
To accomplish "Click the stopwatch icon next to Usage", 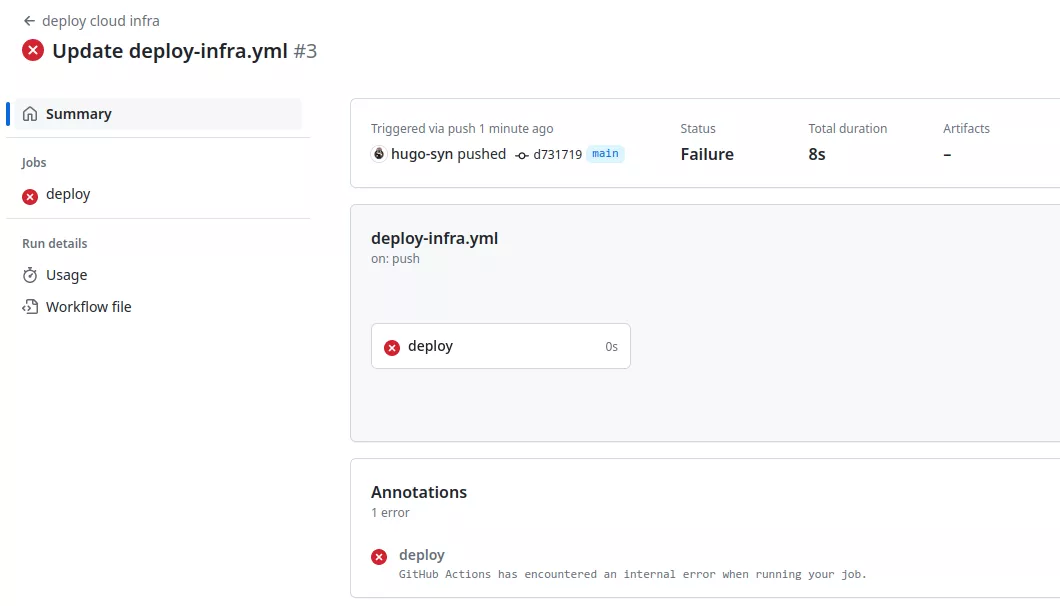I will click(x=30, y=275).
